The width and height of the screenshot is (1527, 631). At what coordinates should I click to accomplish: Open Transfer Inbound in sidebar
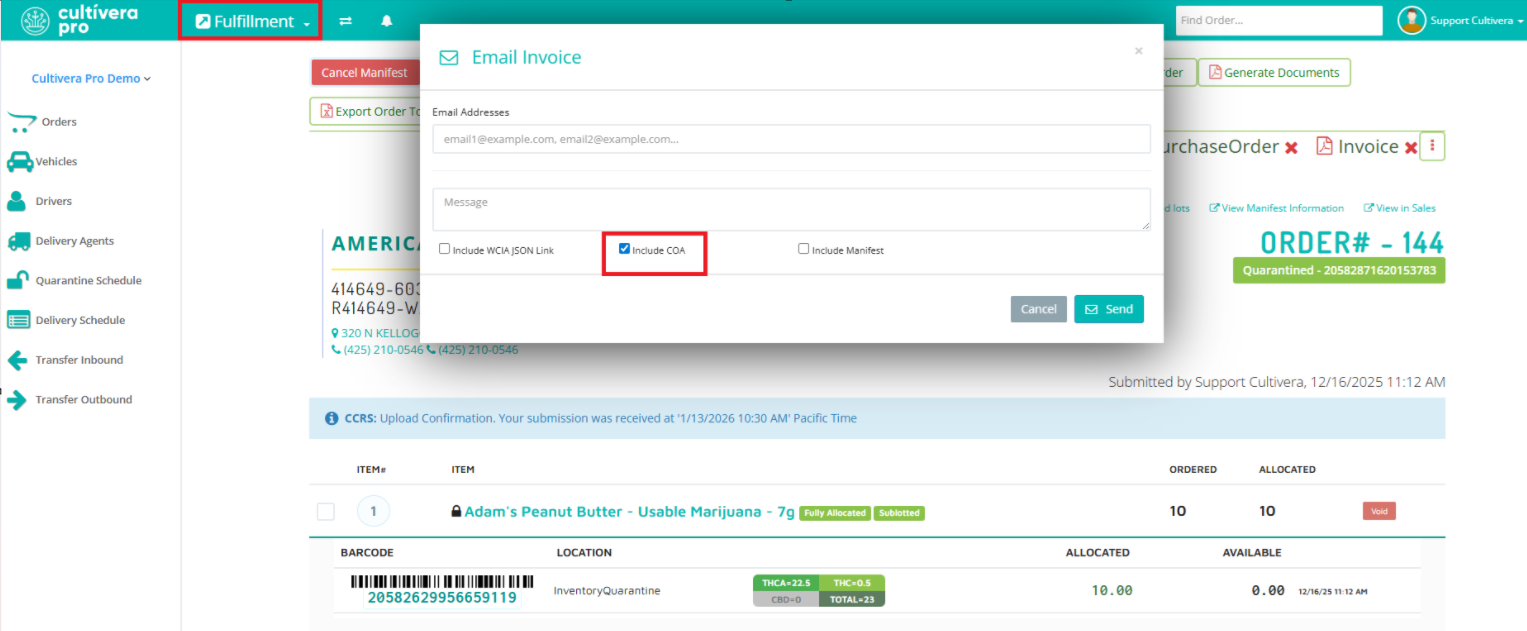[x=79, y=360]
